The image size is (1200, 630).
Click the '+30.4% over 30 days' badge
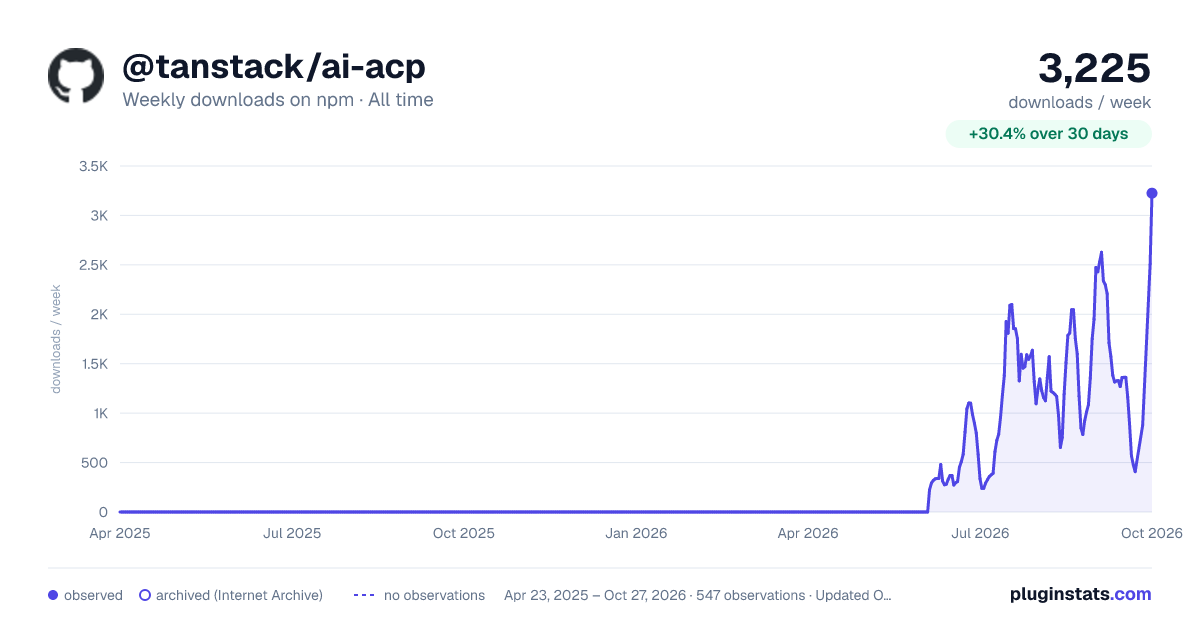[1049, 134]
